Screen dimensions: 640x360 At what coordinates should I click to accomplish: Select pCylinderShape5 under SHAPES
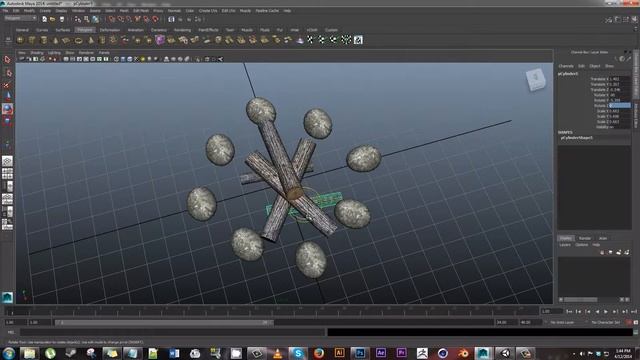pos(576,138)
